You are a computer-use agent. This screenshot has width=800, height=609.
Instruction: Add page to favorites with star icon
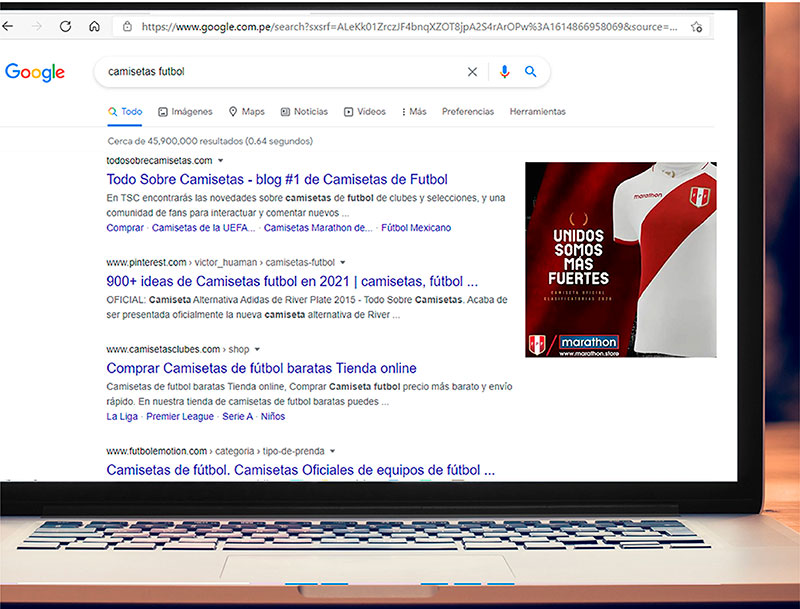(696, 27)
